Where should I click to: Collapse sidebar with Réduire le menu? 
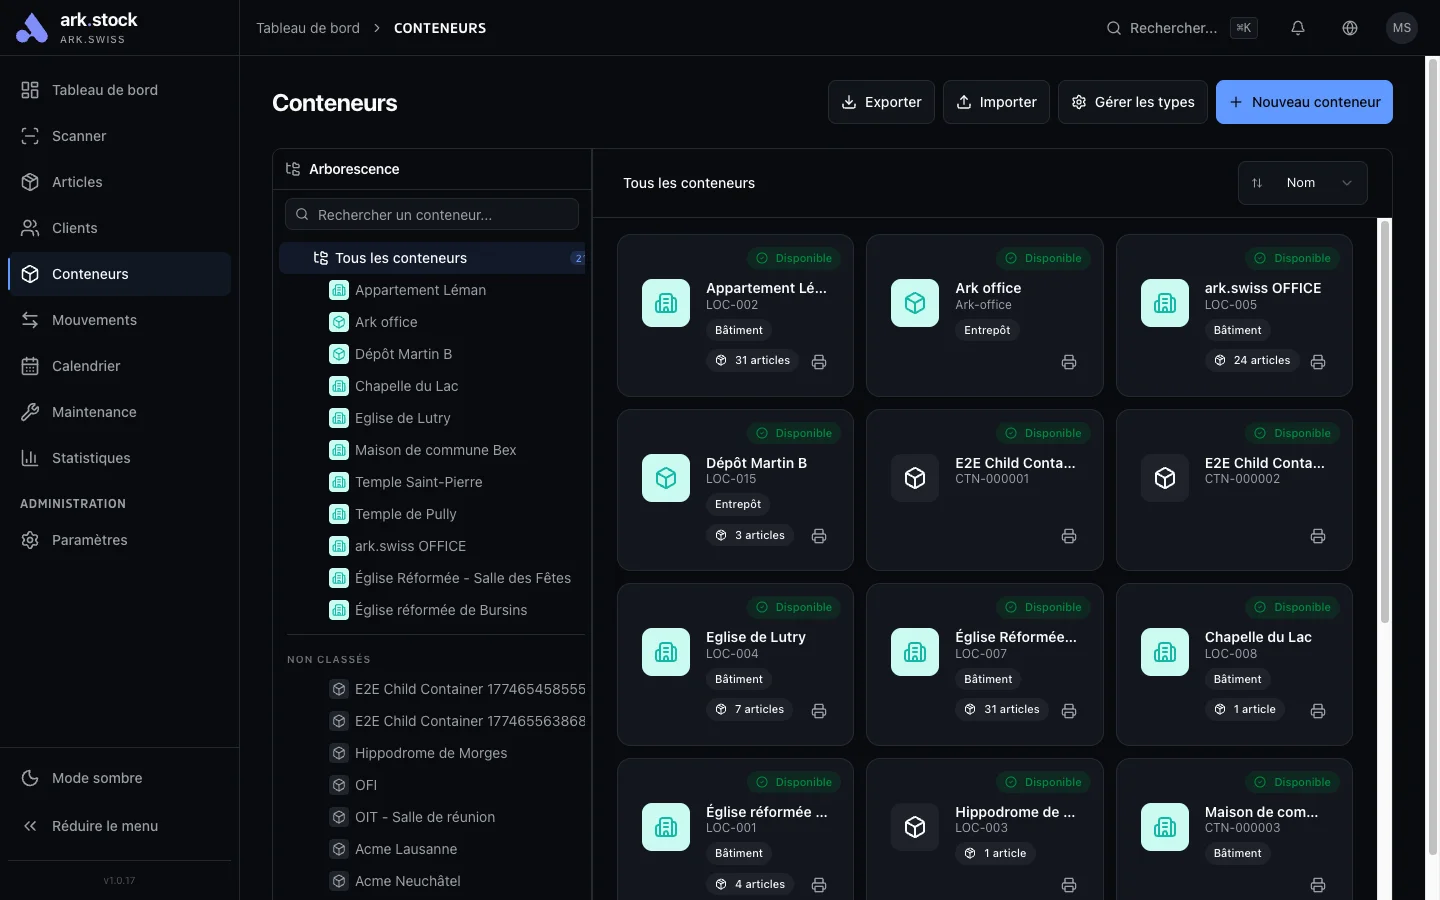(104, 826)
